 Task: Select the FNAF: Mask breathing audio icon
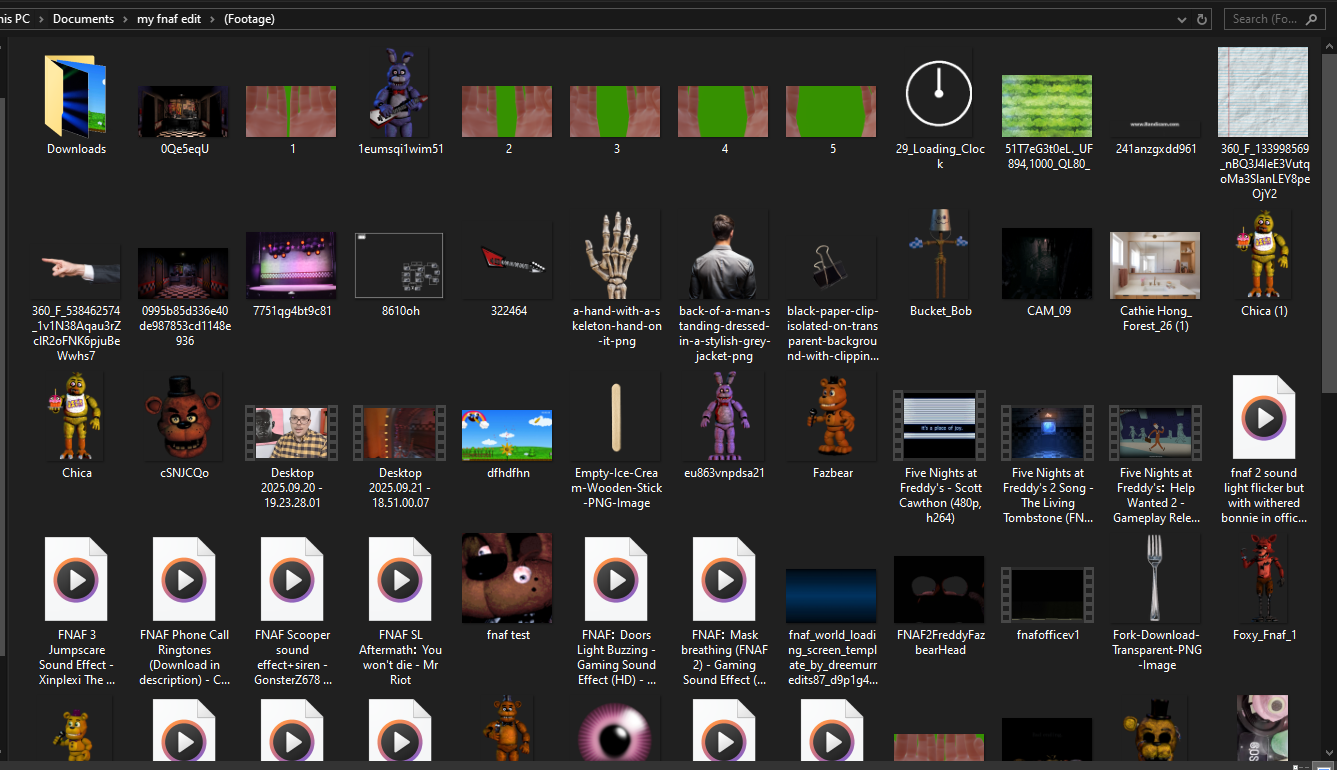[724, 579]
